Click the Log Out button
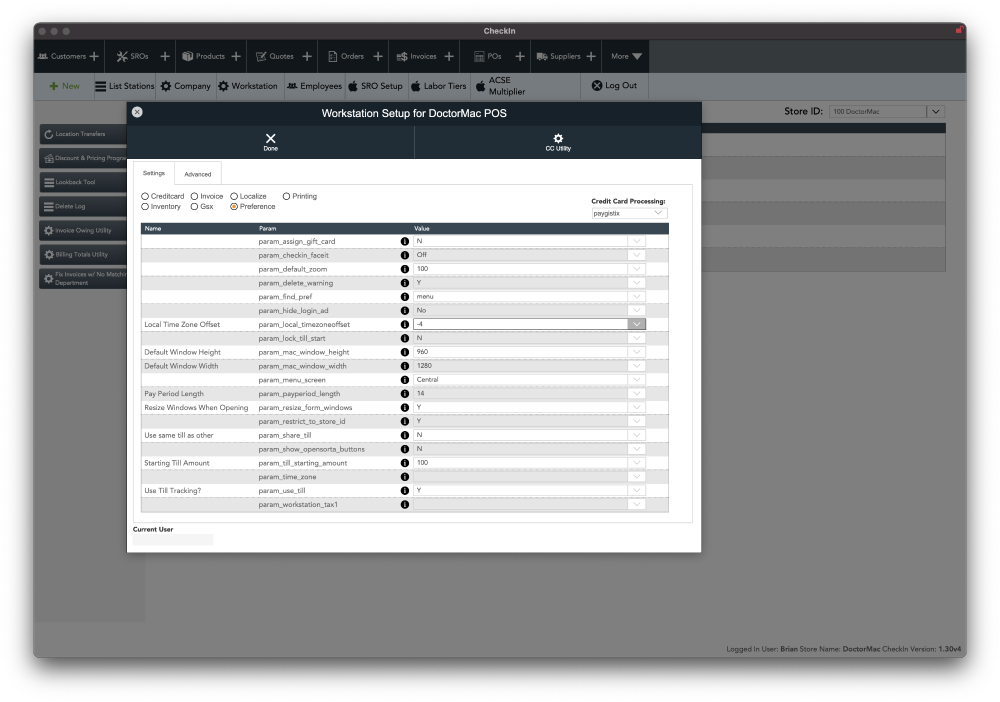The width and height of the screenshot is (1000, 702). (614, 86)
